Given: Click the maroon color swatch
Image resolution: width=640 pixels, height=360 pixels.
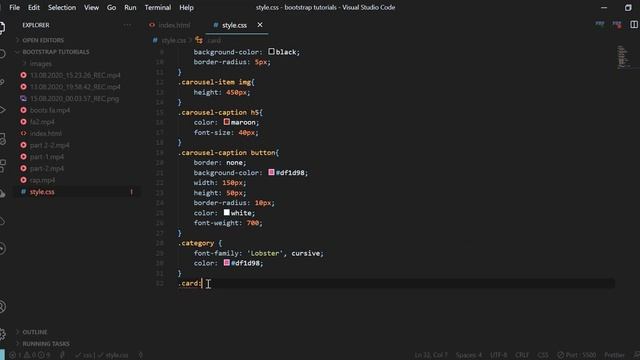Looking at the screenshot, I should tap(227, 122).
